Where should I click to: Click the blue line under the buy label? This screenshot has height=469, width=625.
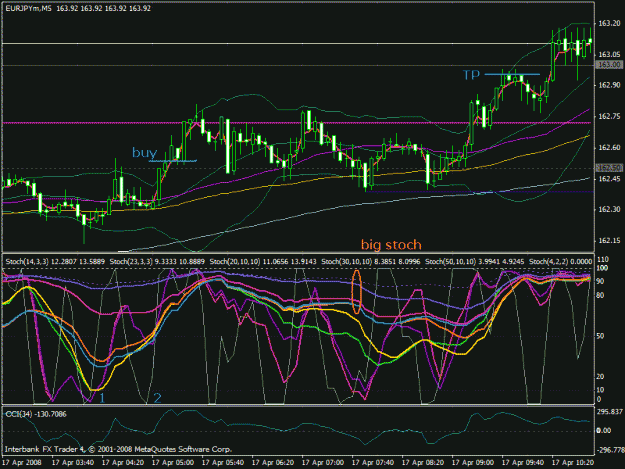[173, 161]
